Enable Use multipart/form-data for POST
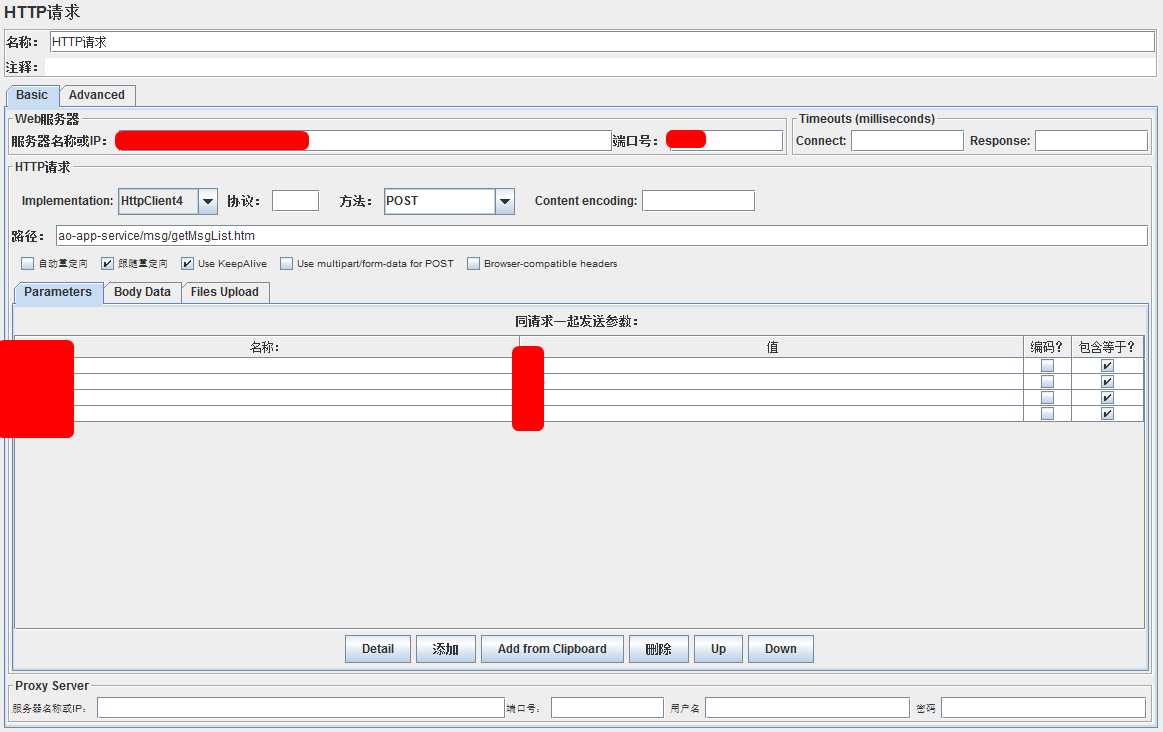Viewport: 1163px width, 732px height. point(286,263)
